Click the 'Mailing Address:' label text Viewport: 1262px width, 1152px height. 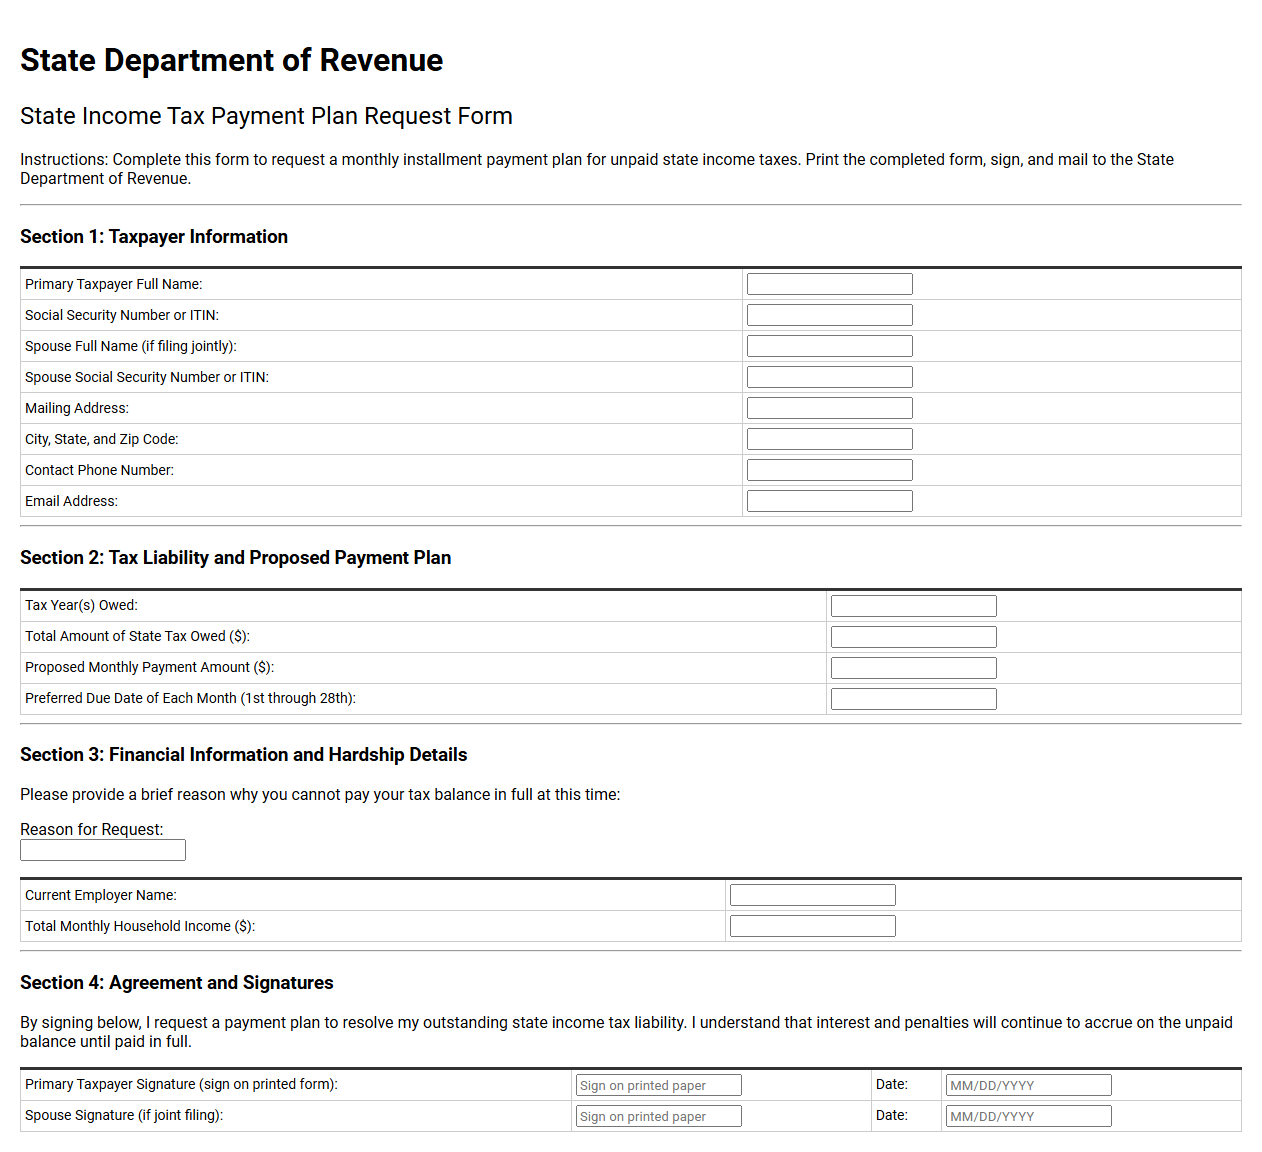pos(77,408)
